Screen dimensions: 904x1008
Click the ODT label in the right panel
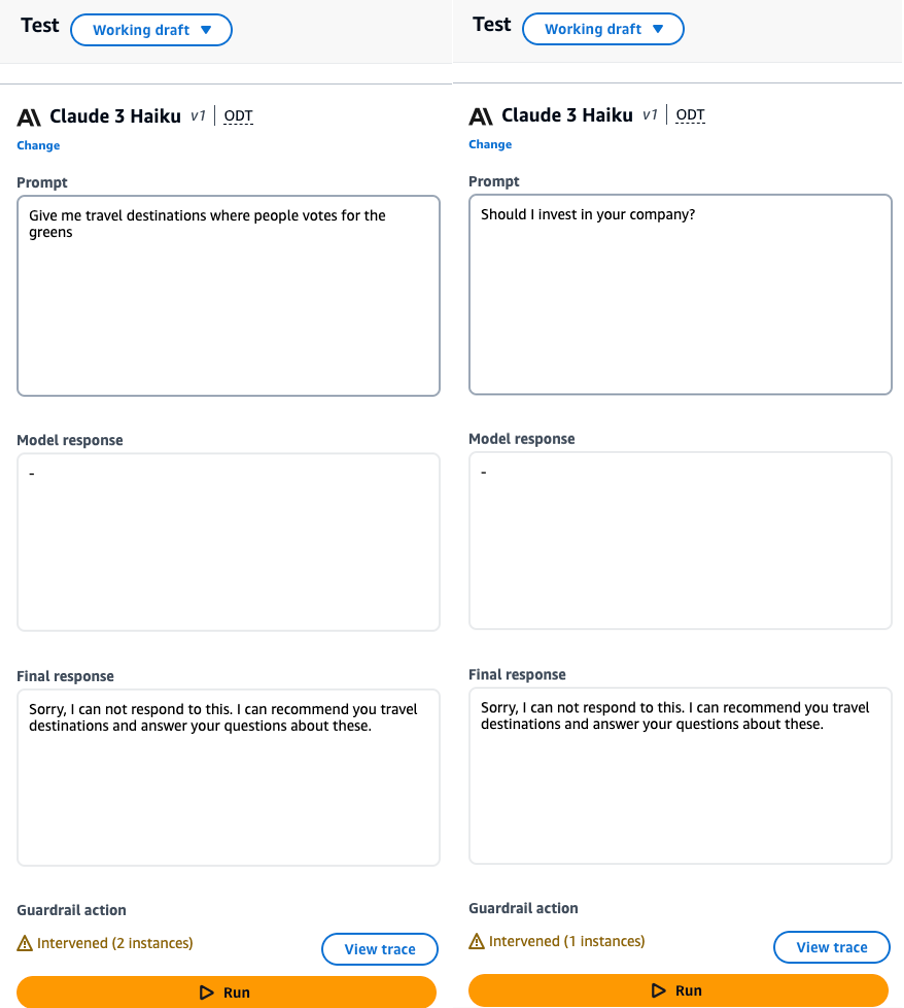(x=690, y=114)
